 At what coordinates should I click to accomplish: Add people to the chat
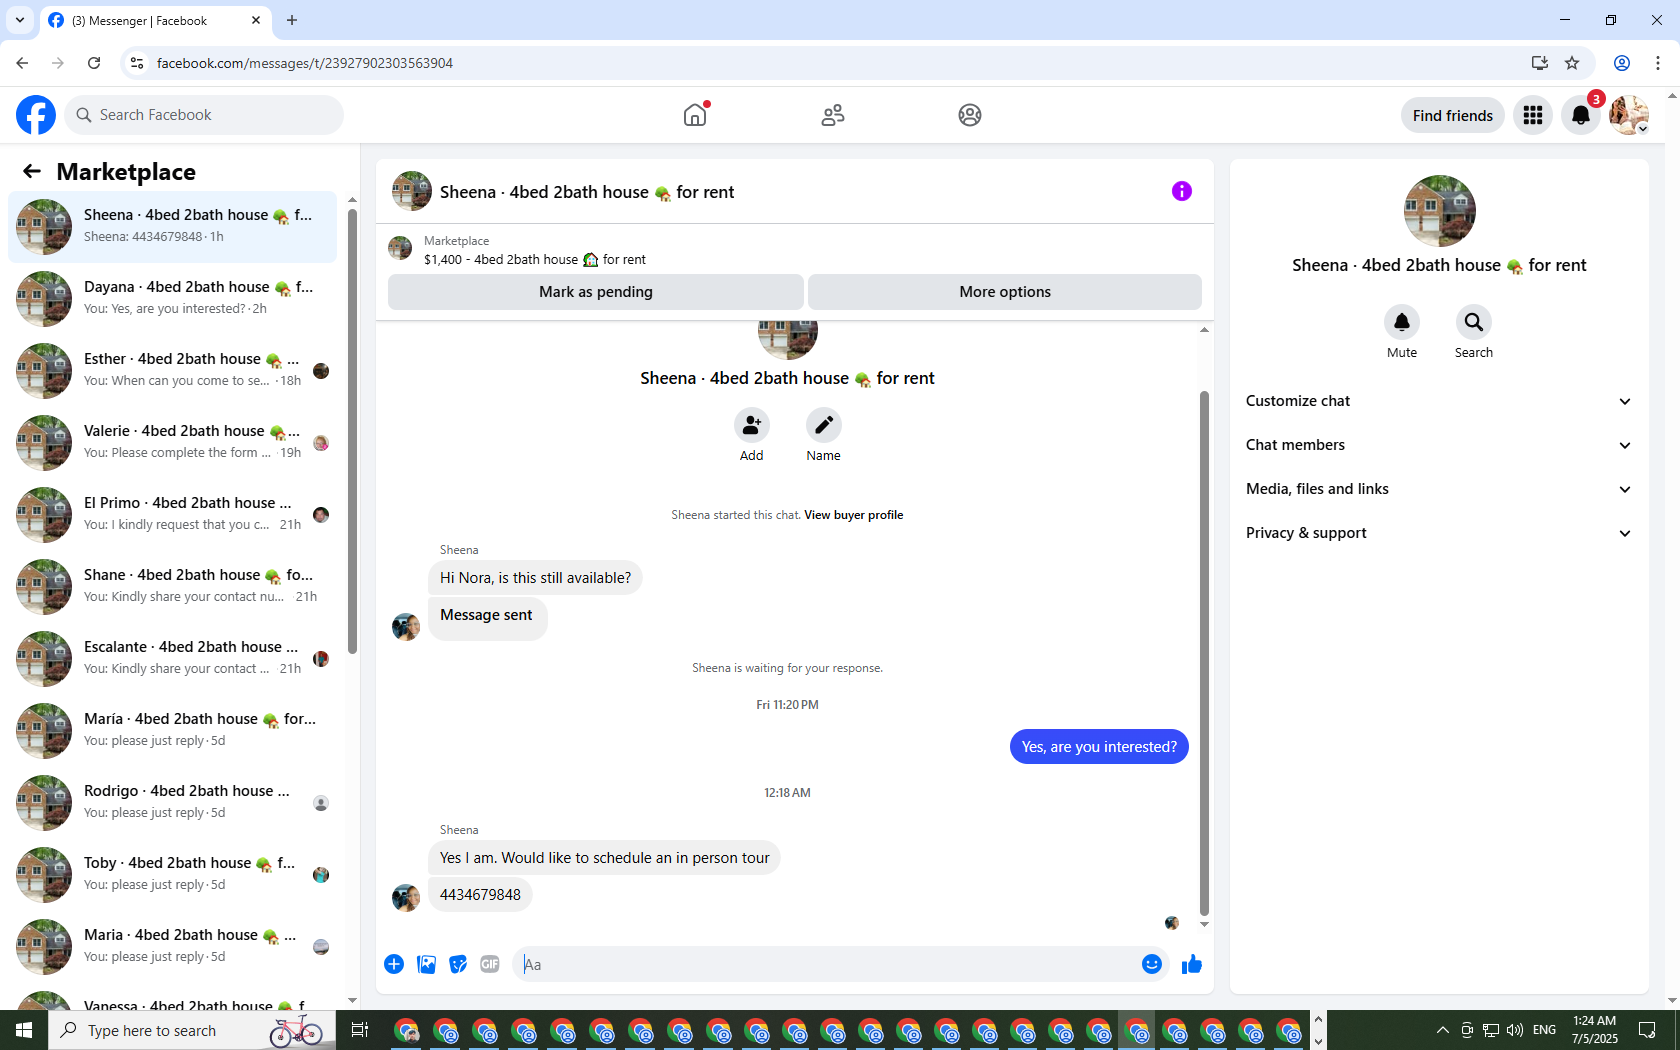752,425
